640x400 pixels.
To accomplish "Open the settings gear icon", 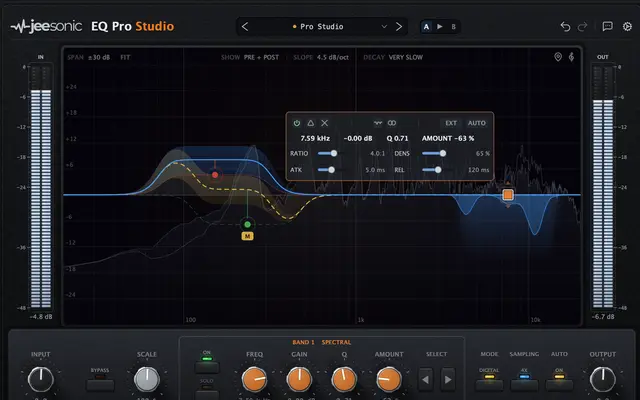I will (x=627, y=27).
